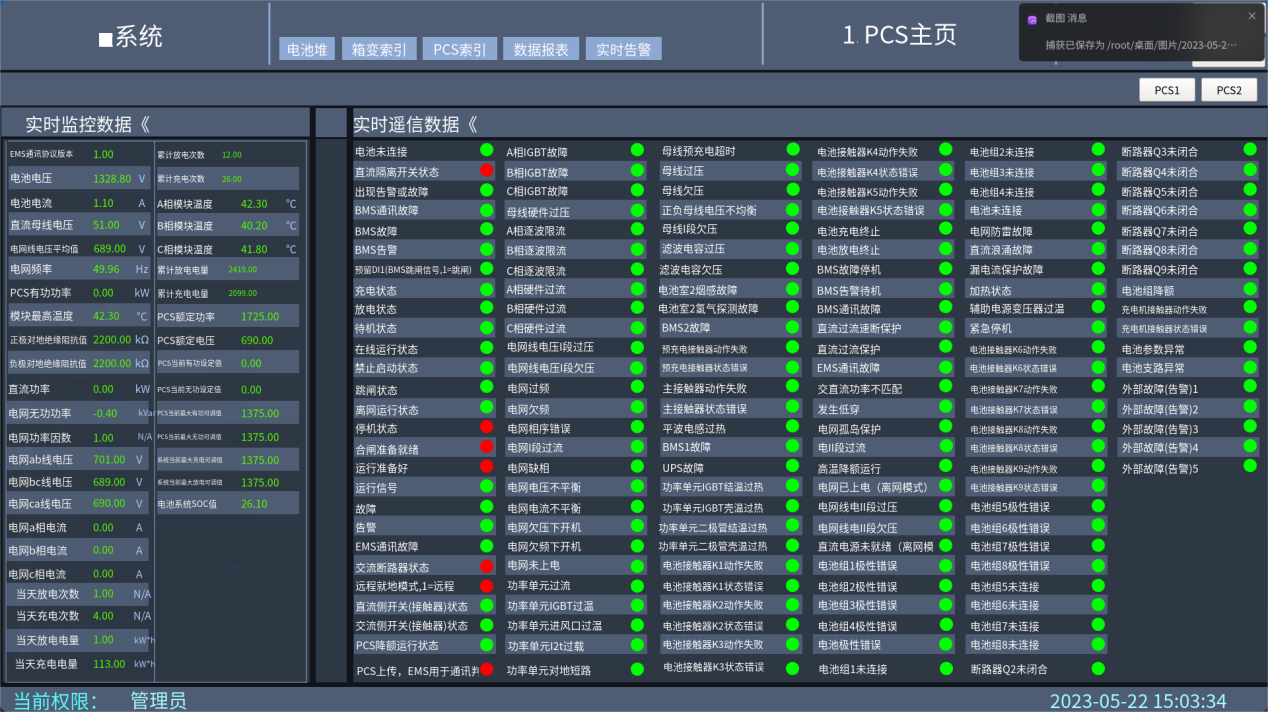This screenshot has height=712, width=1268.
Task: Open the 实时告警 page
Action: (x=623, y=48)
